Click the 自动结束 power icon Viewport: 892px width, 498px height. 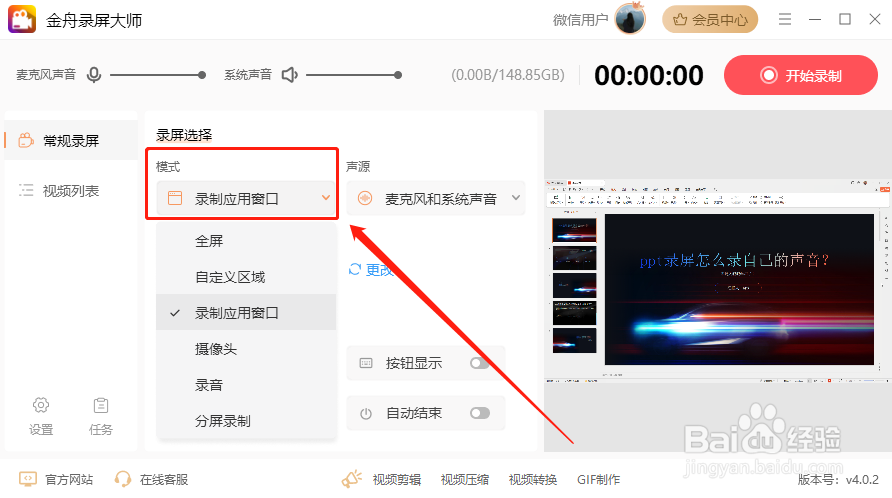click(x=366, y=414)
